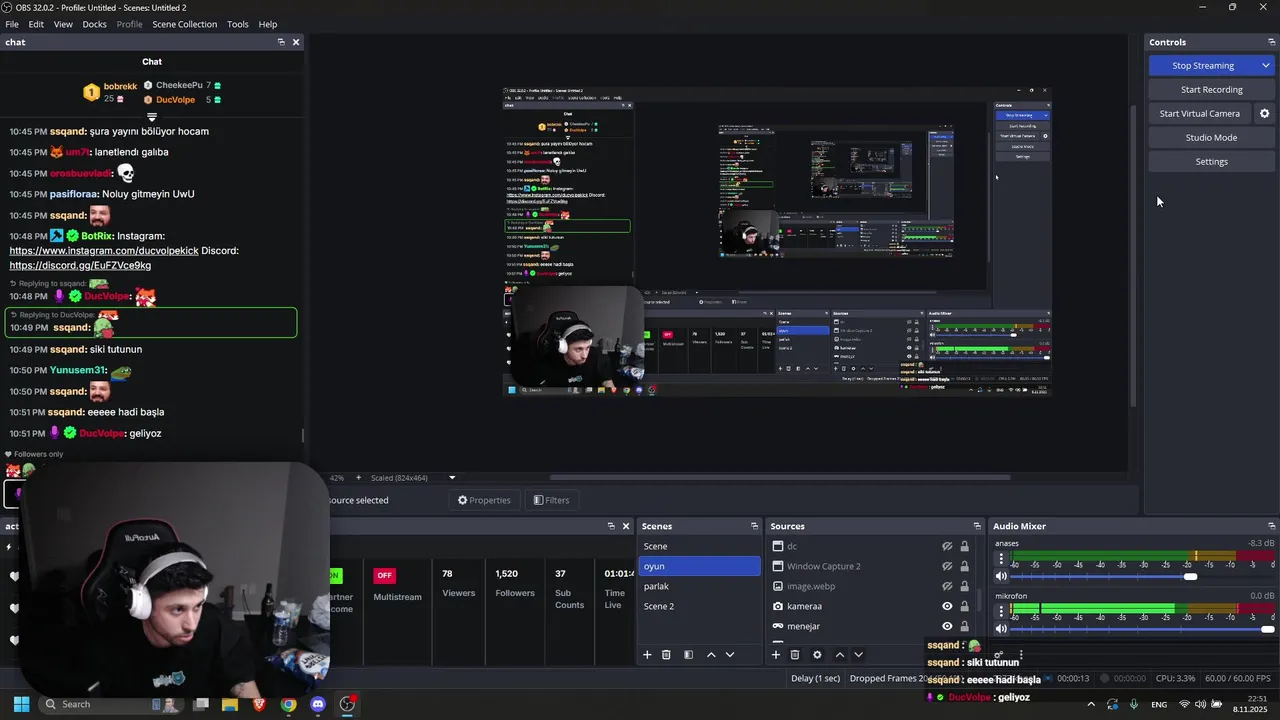Move source up with arrow icon
This screenshot has width=1280, height=720.
(x=840, y=655)
